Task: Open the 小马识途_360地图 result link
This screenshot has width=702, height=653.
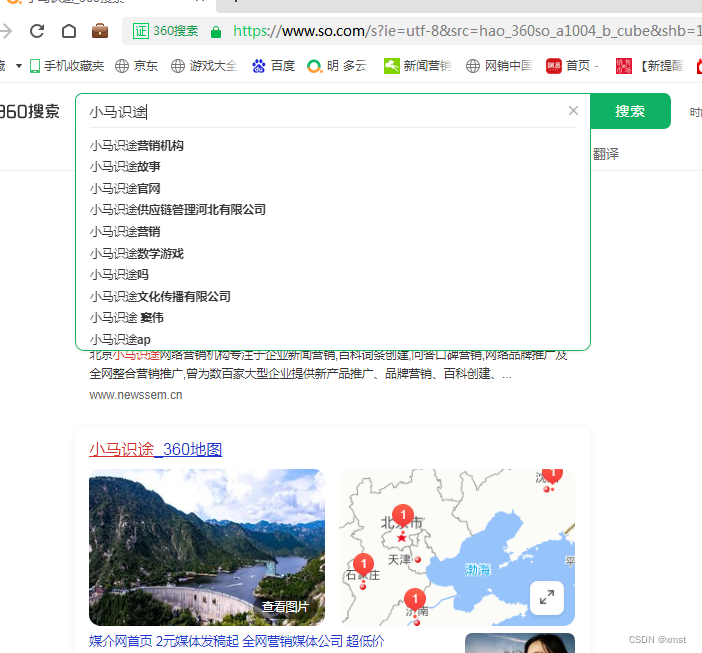Action: point(156,449)
